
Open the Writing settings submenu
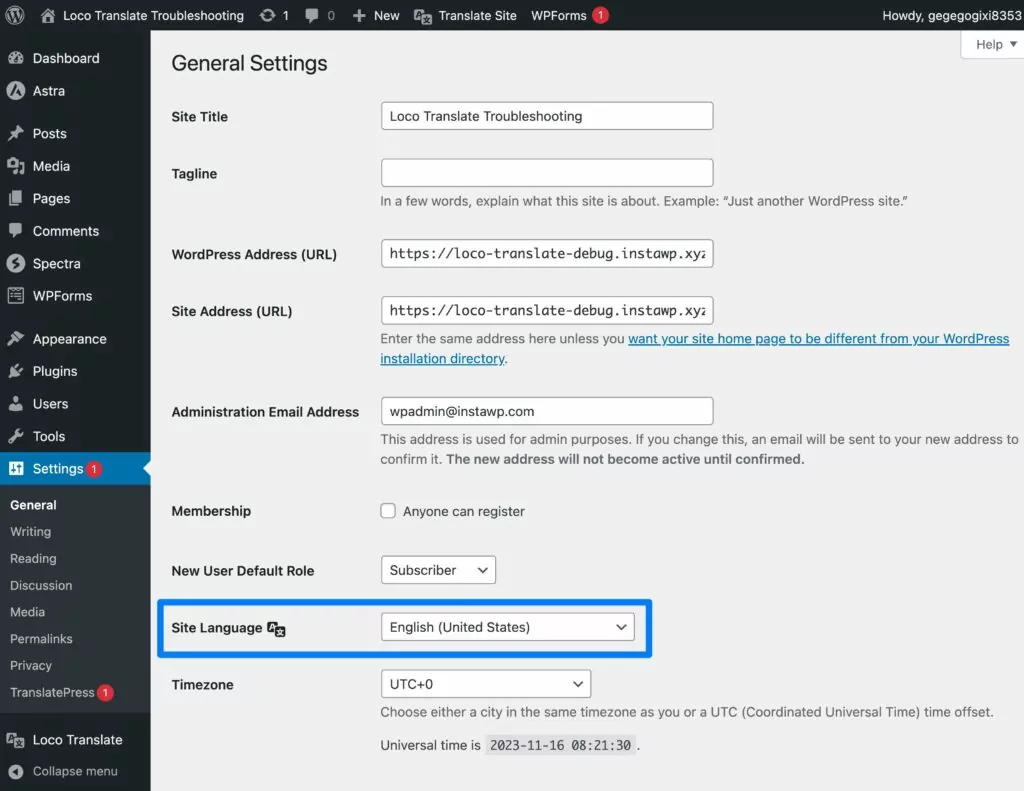pyautogui.click(x=31, y=532)
